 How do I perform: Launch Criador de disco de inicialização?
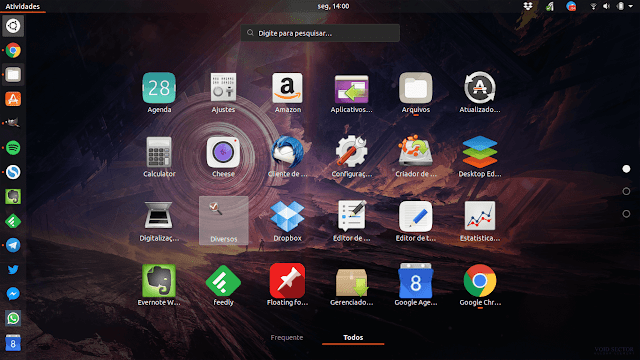pyautogui.click(x=416, y=151)
